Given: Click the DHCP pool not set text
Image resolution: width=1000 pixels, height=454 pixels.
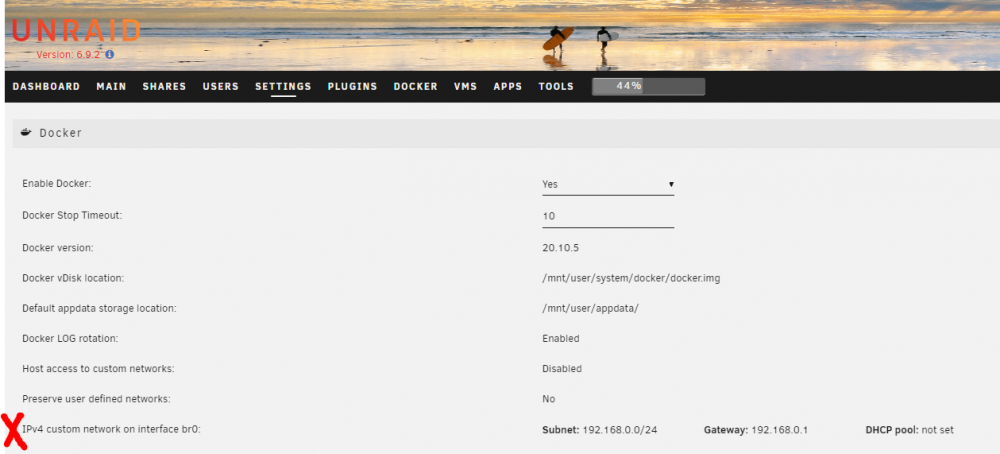Looking at the screenshot, I should (x=909, y=430).
